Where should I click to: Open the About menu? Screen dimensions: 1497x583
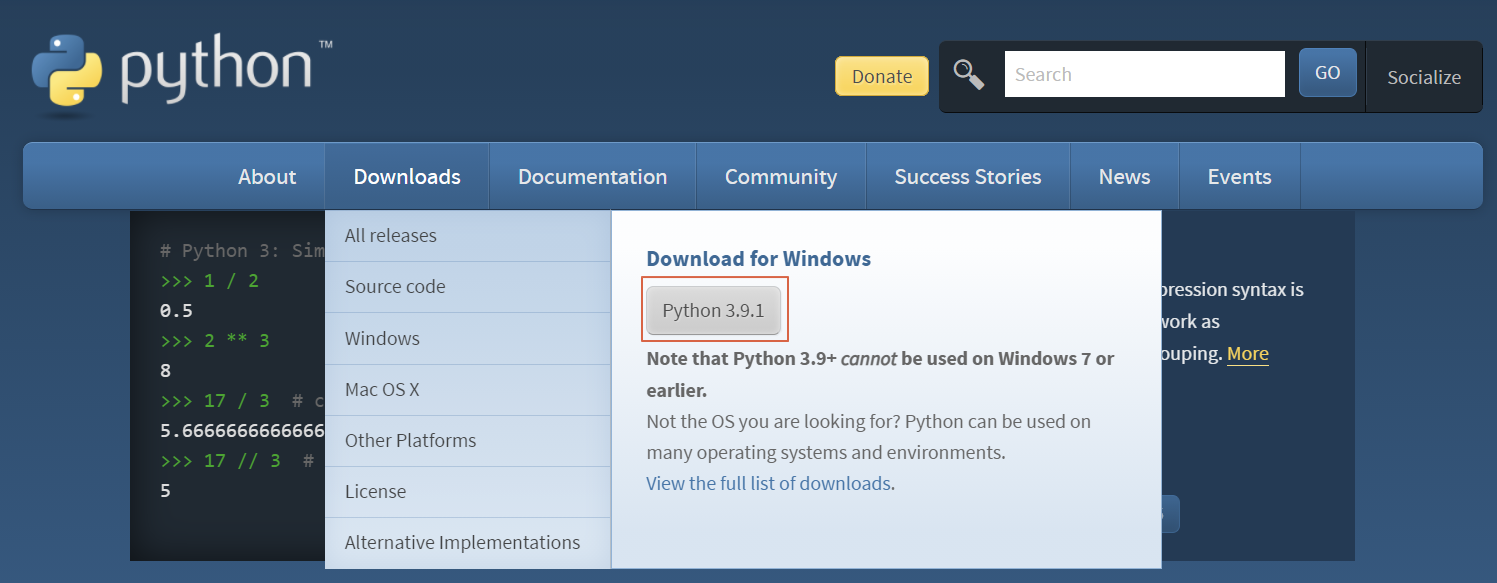(x=266, y=176)
